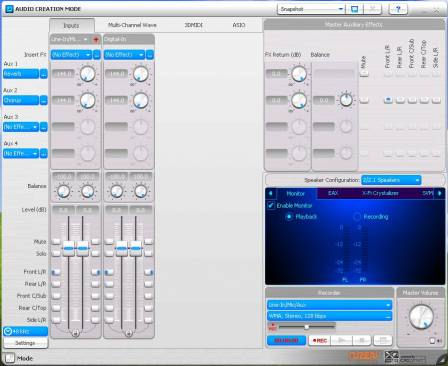This screenshot has height=366, width=448.
Task: Mute the Aux 1 effect return
Action: tap(364, 73)
